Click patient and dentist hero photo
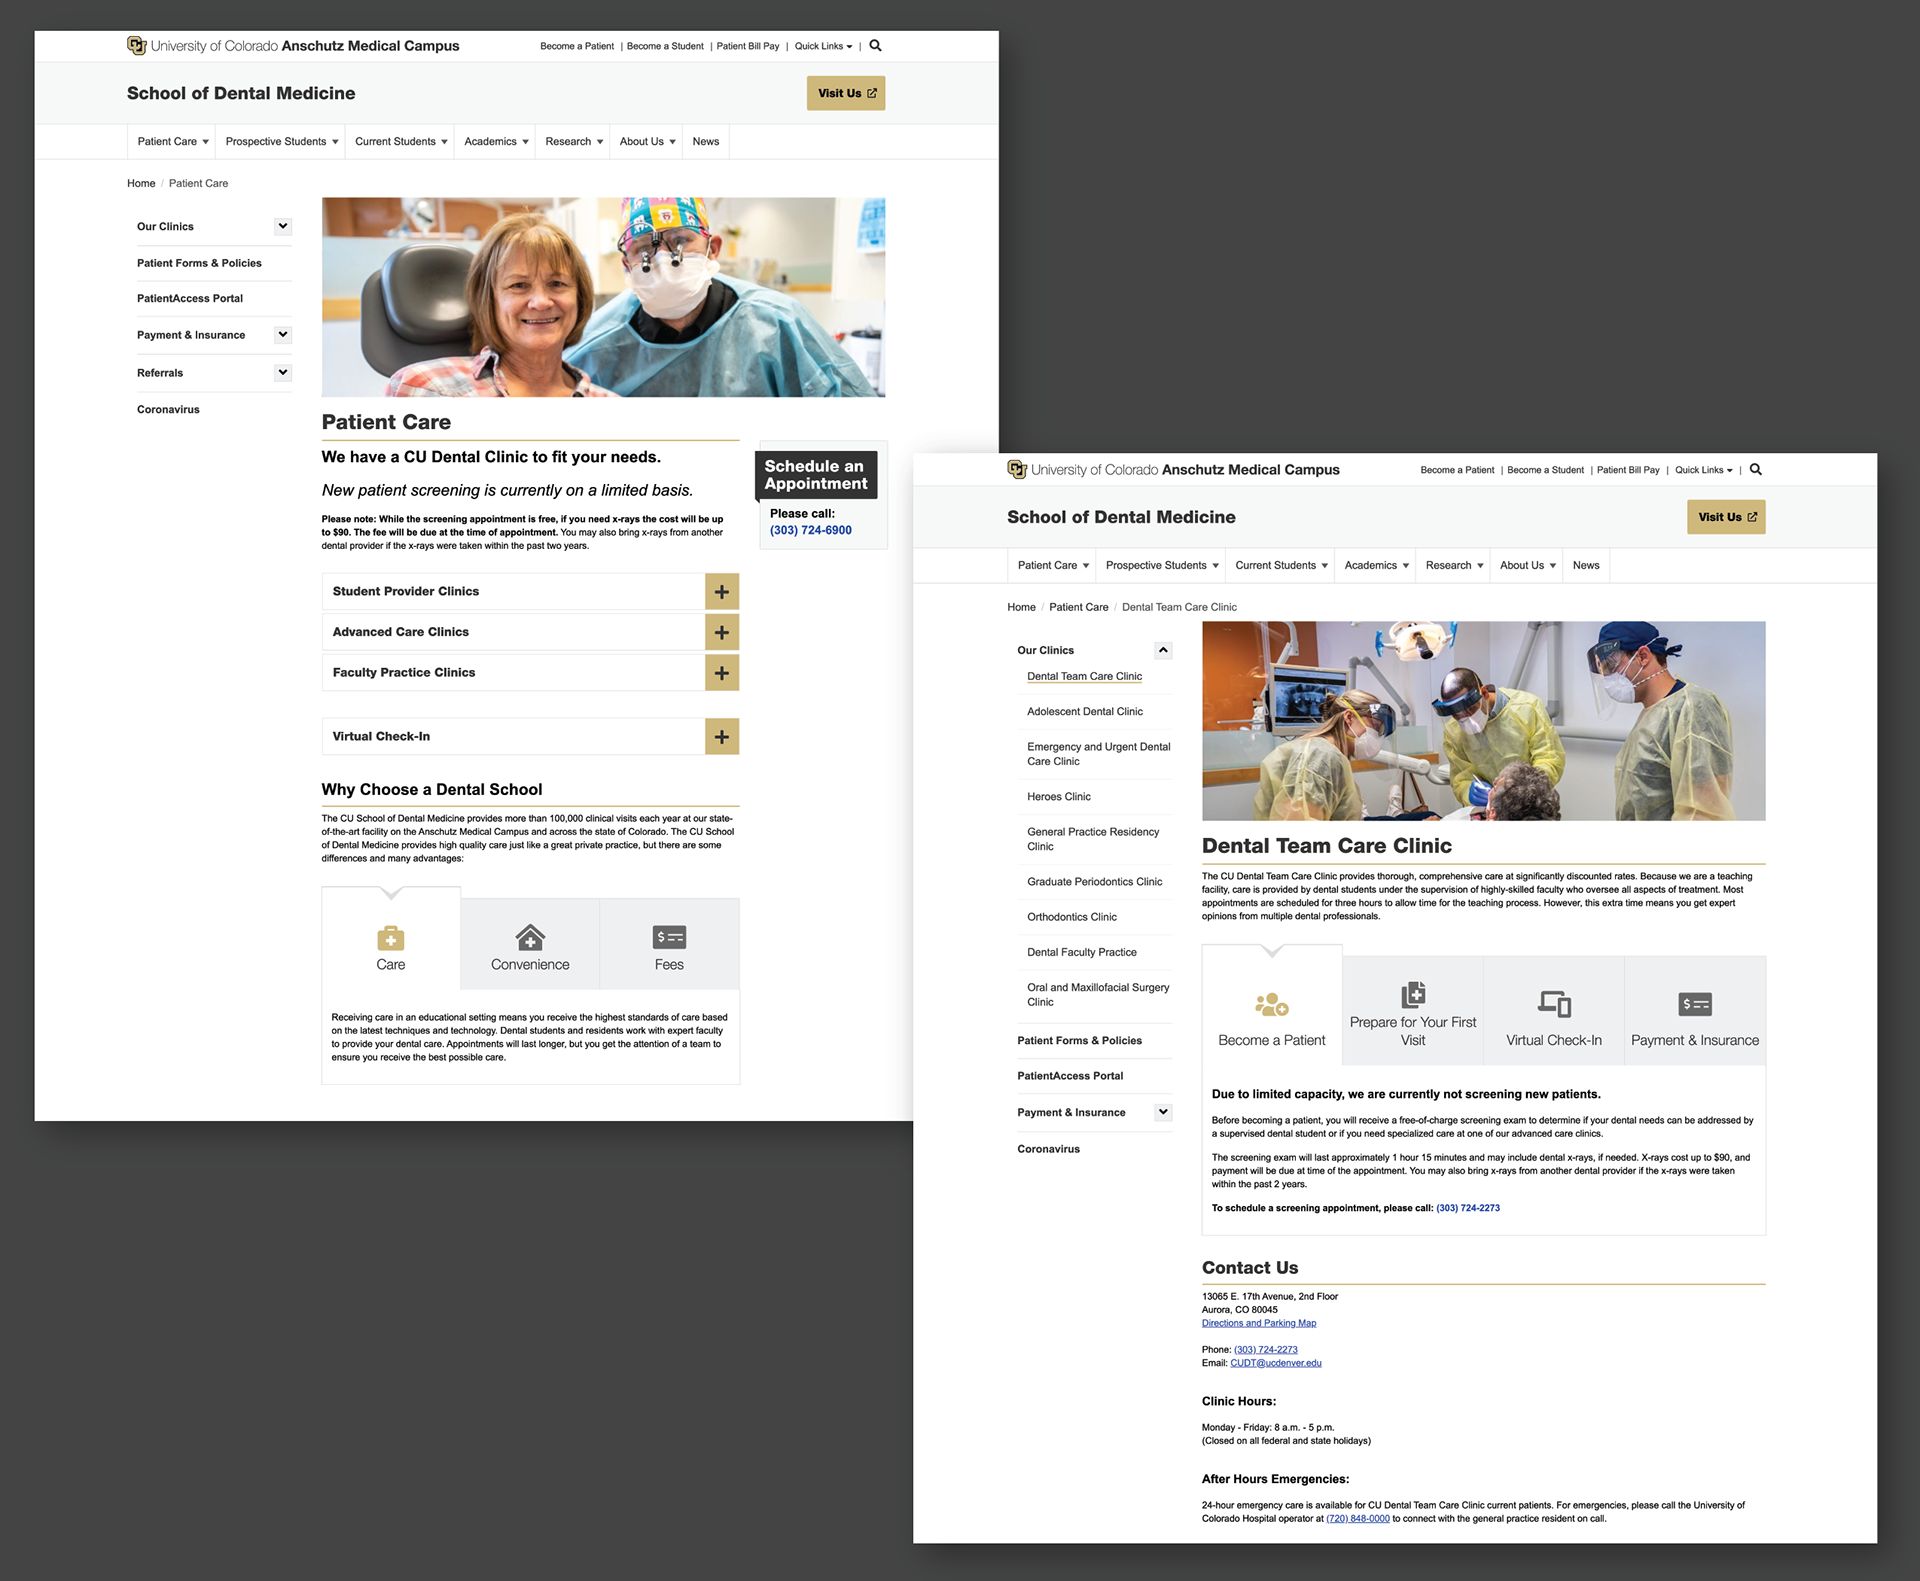The image size is (1920, 1581). pyautogui.click(x=603, y=297)
